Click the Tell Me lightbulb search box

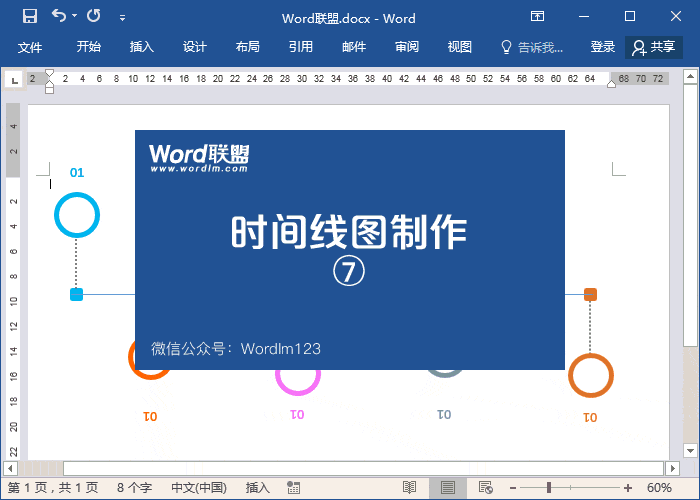coord(532,46)
